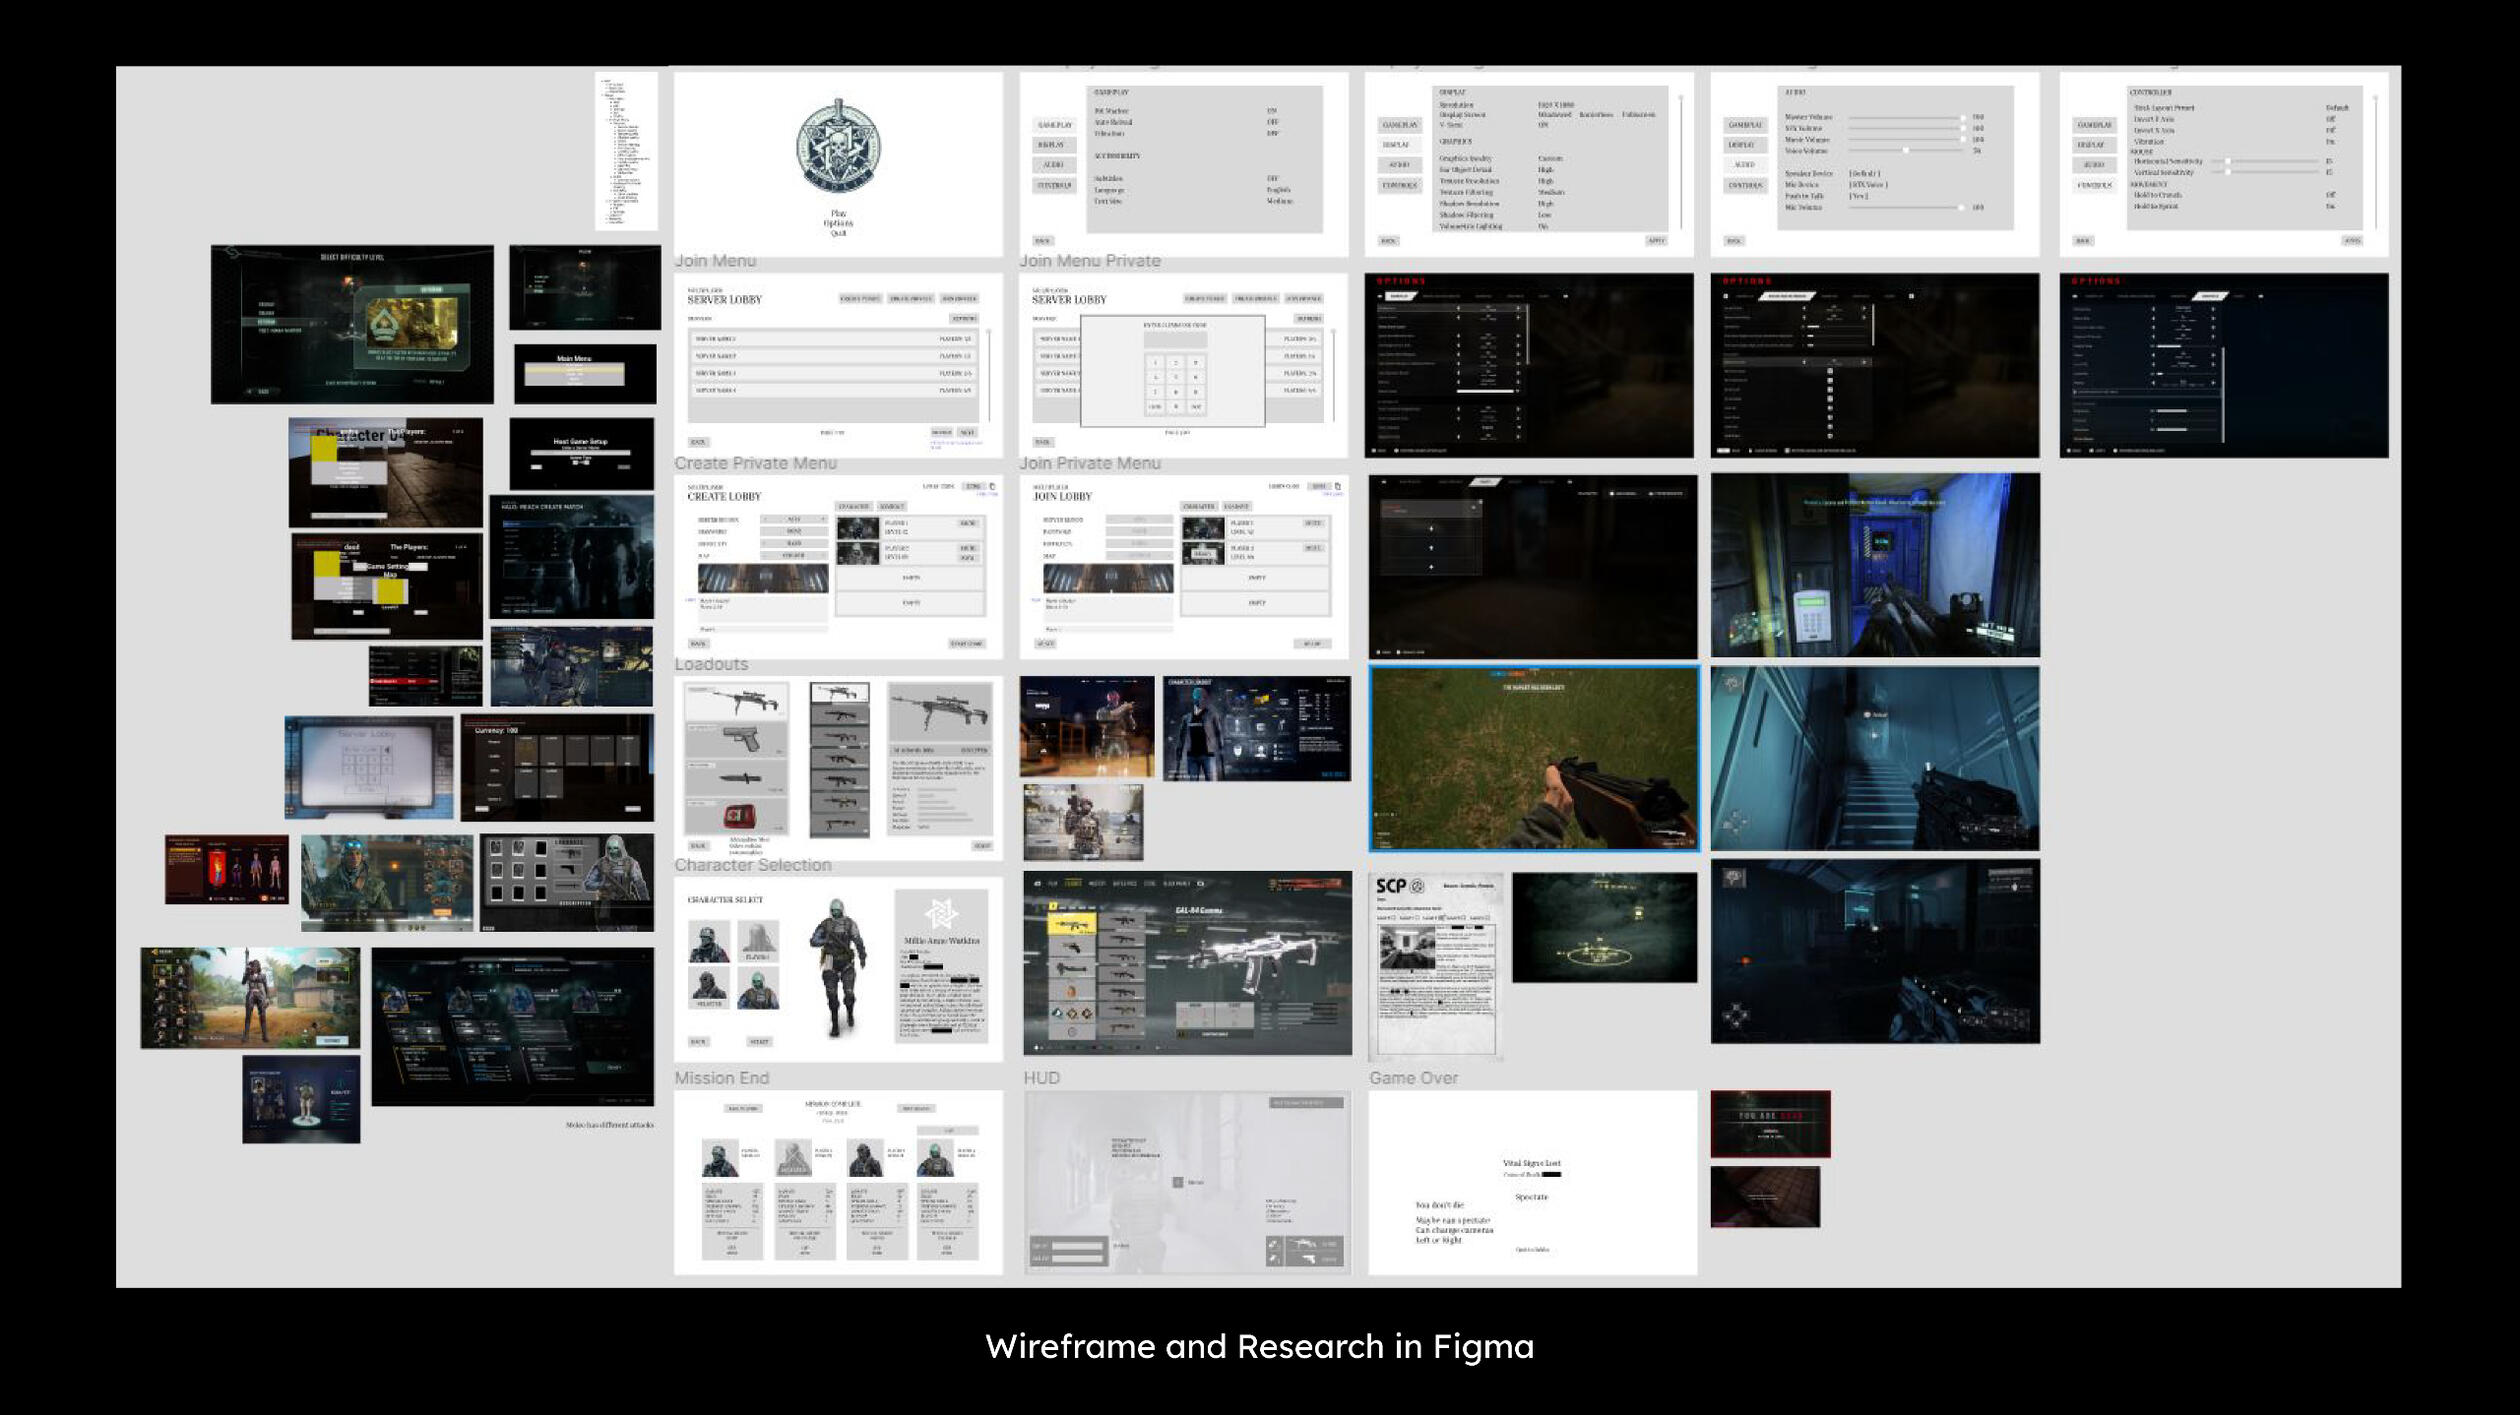
Task: Toggle the Auto Reload OFF value in Gameplay settings
Action: [1272, 122]
